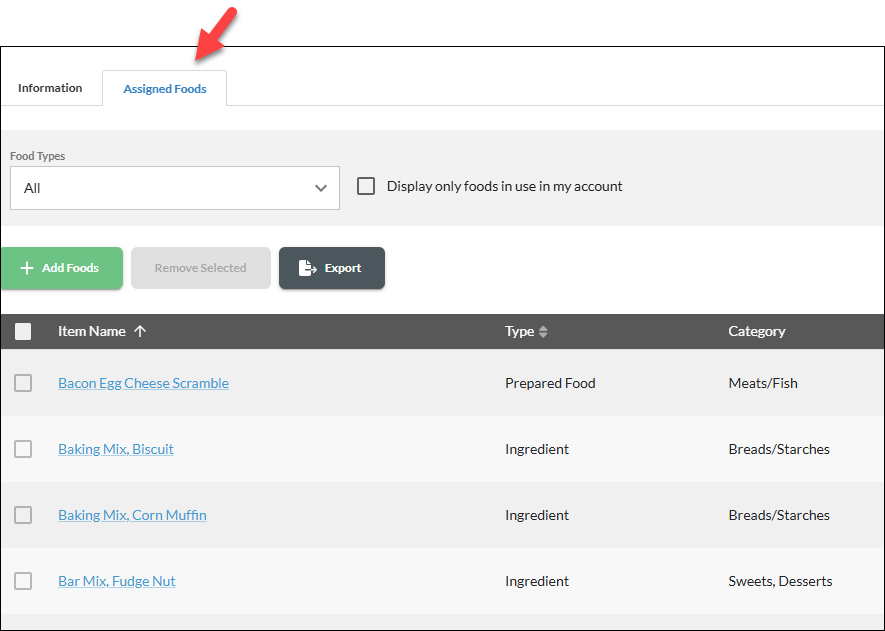Click the Item Name column header text
The height and width of the screenshot is (631, 885).
tap(91, 331)
